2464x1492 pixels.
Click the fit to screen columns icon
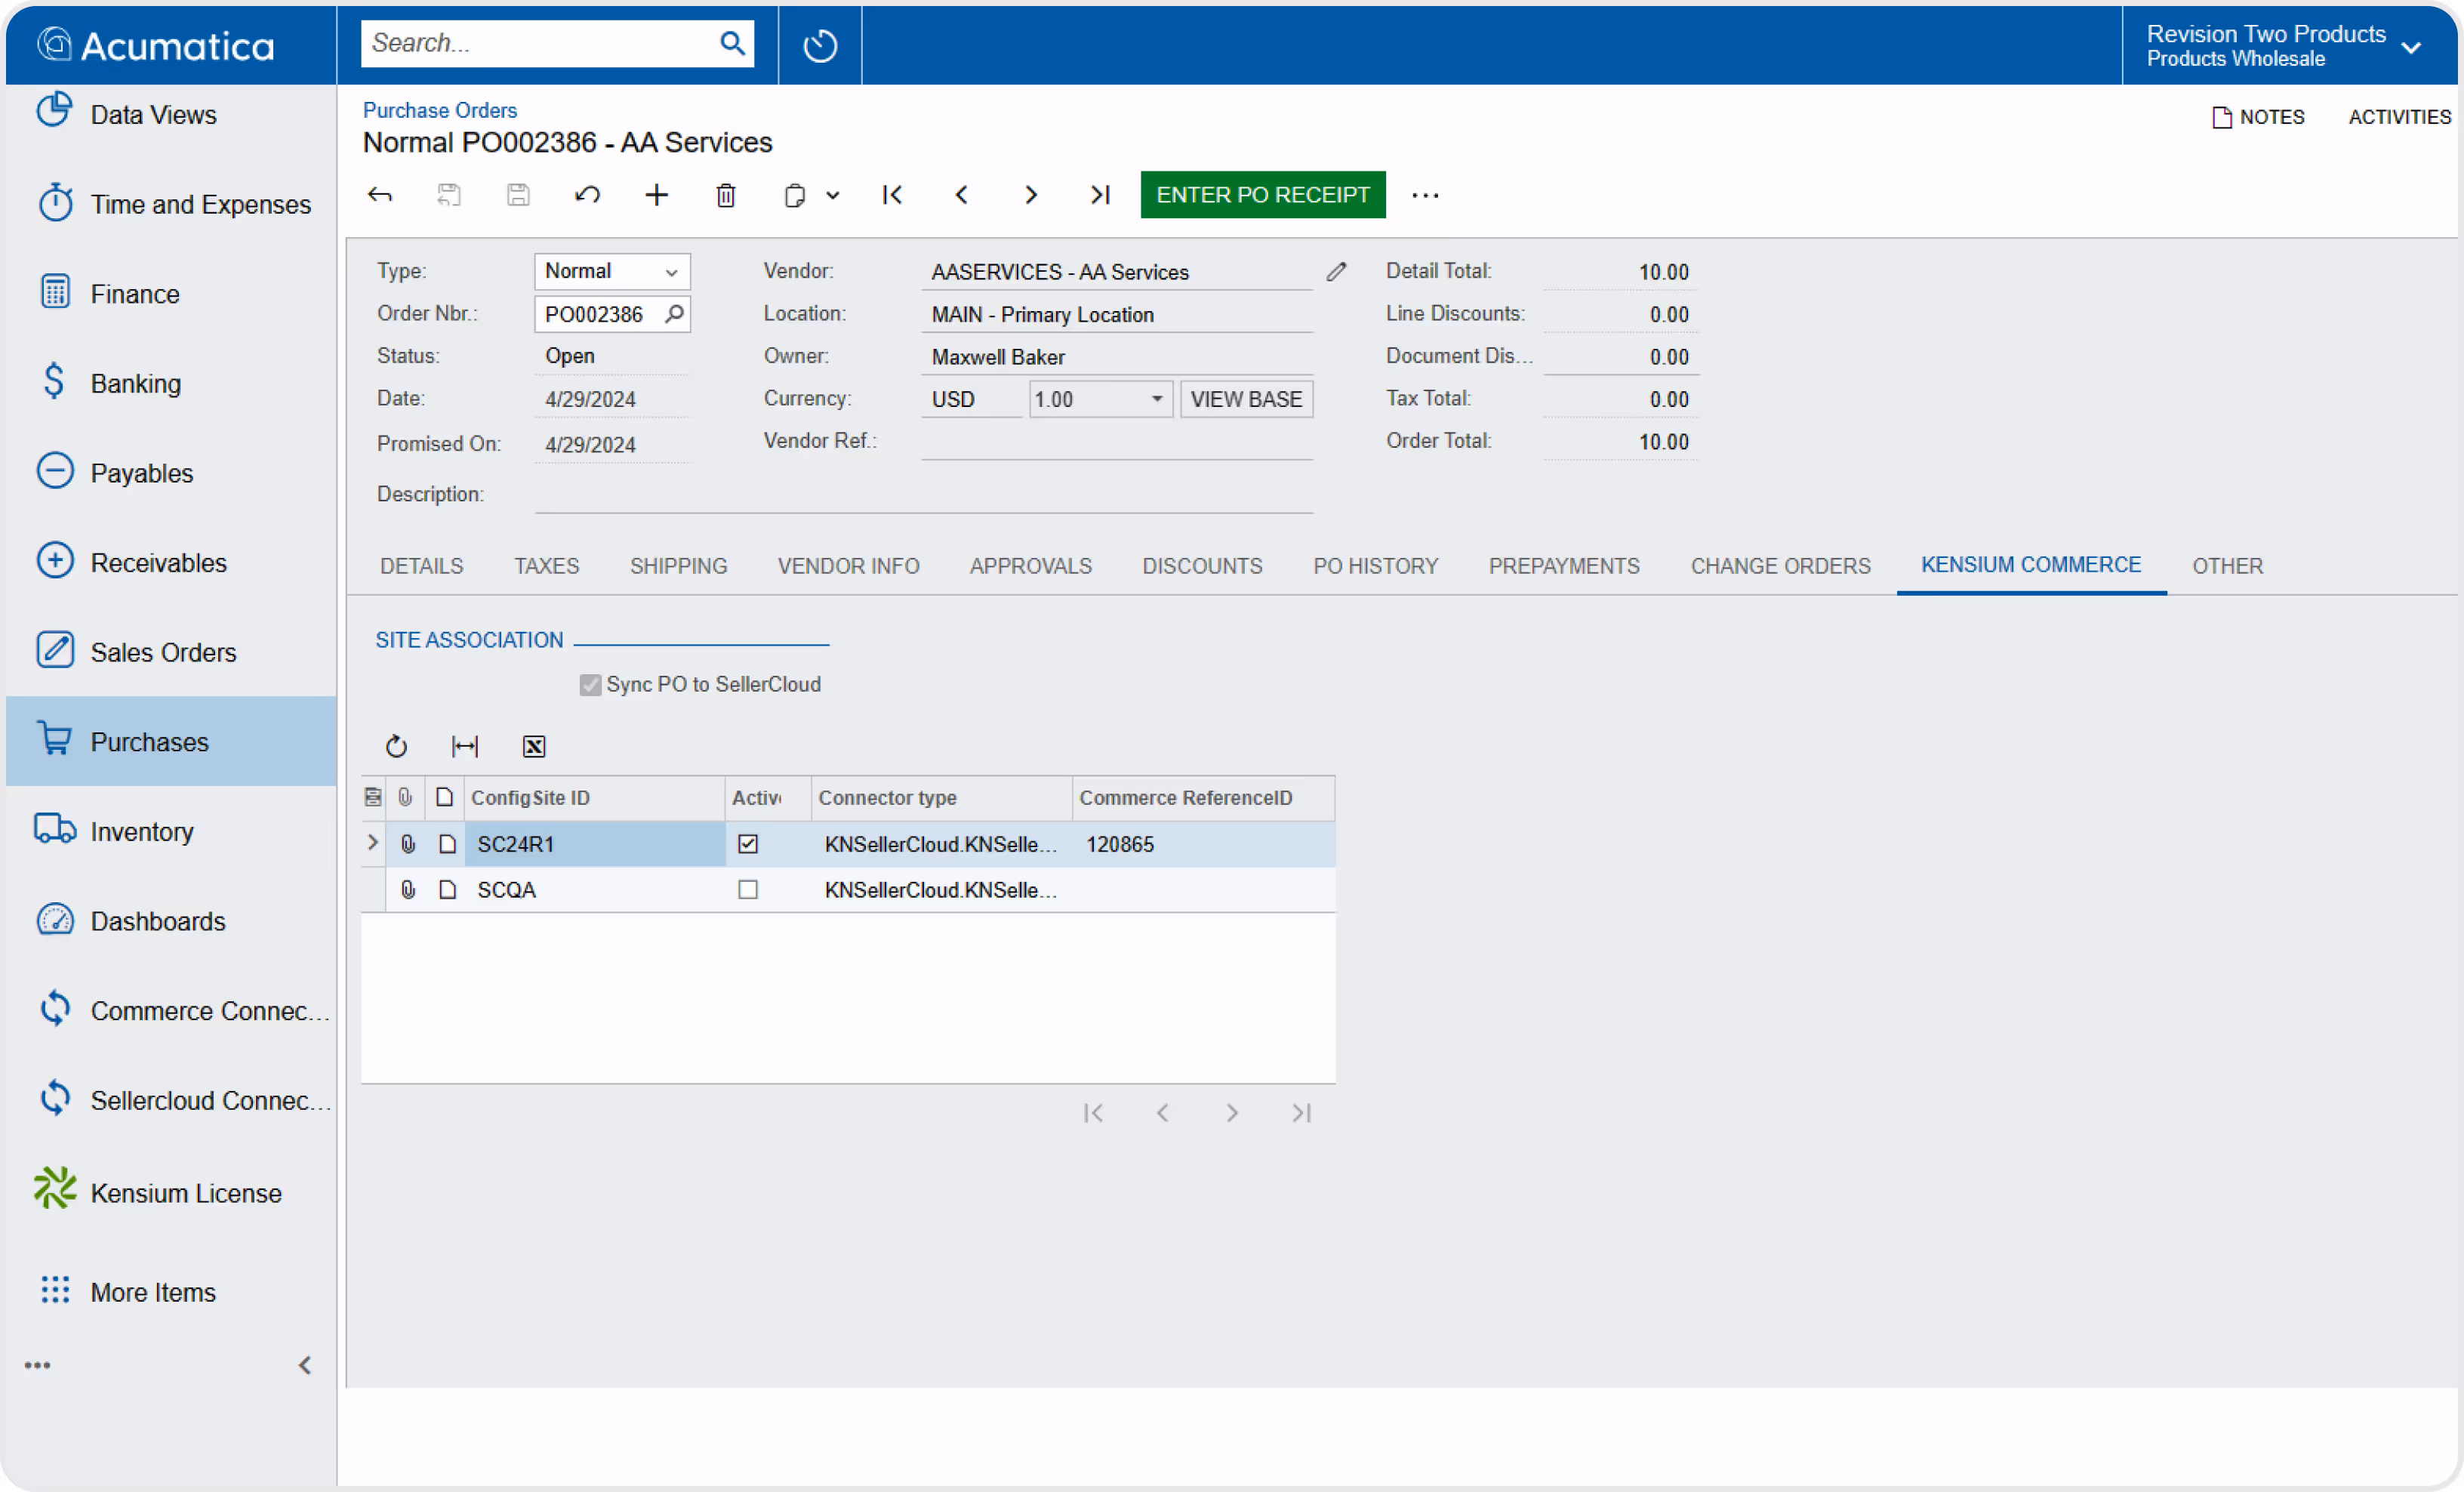click(465, 746)
